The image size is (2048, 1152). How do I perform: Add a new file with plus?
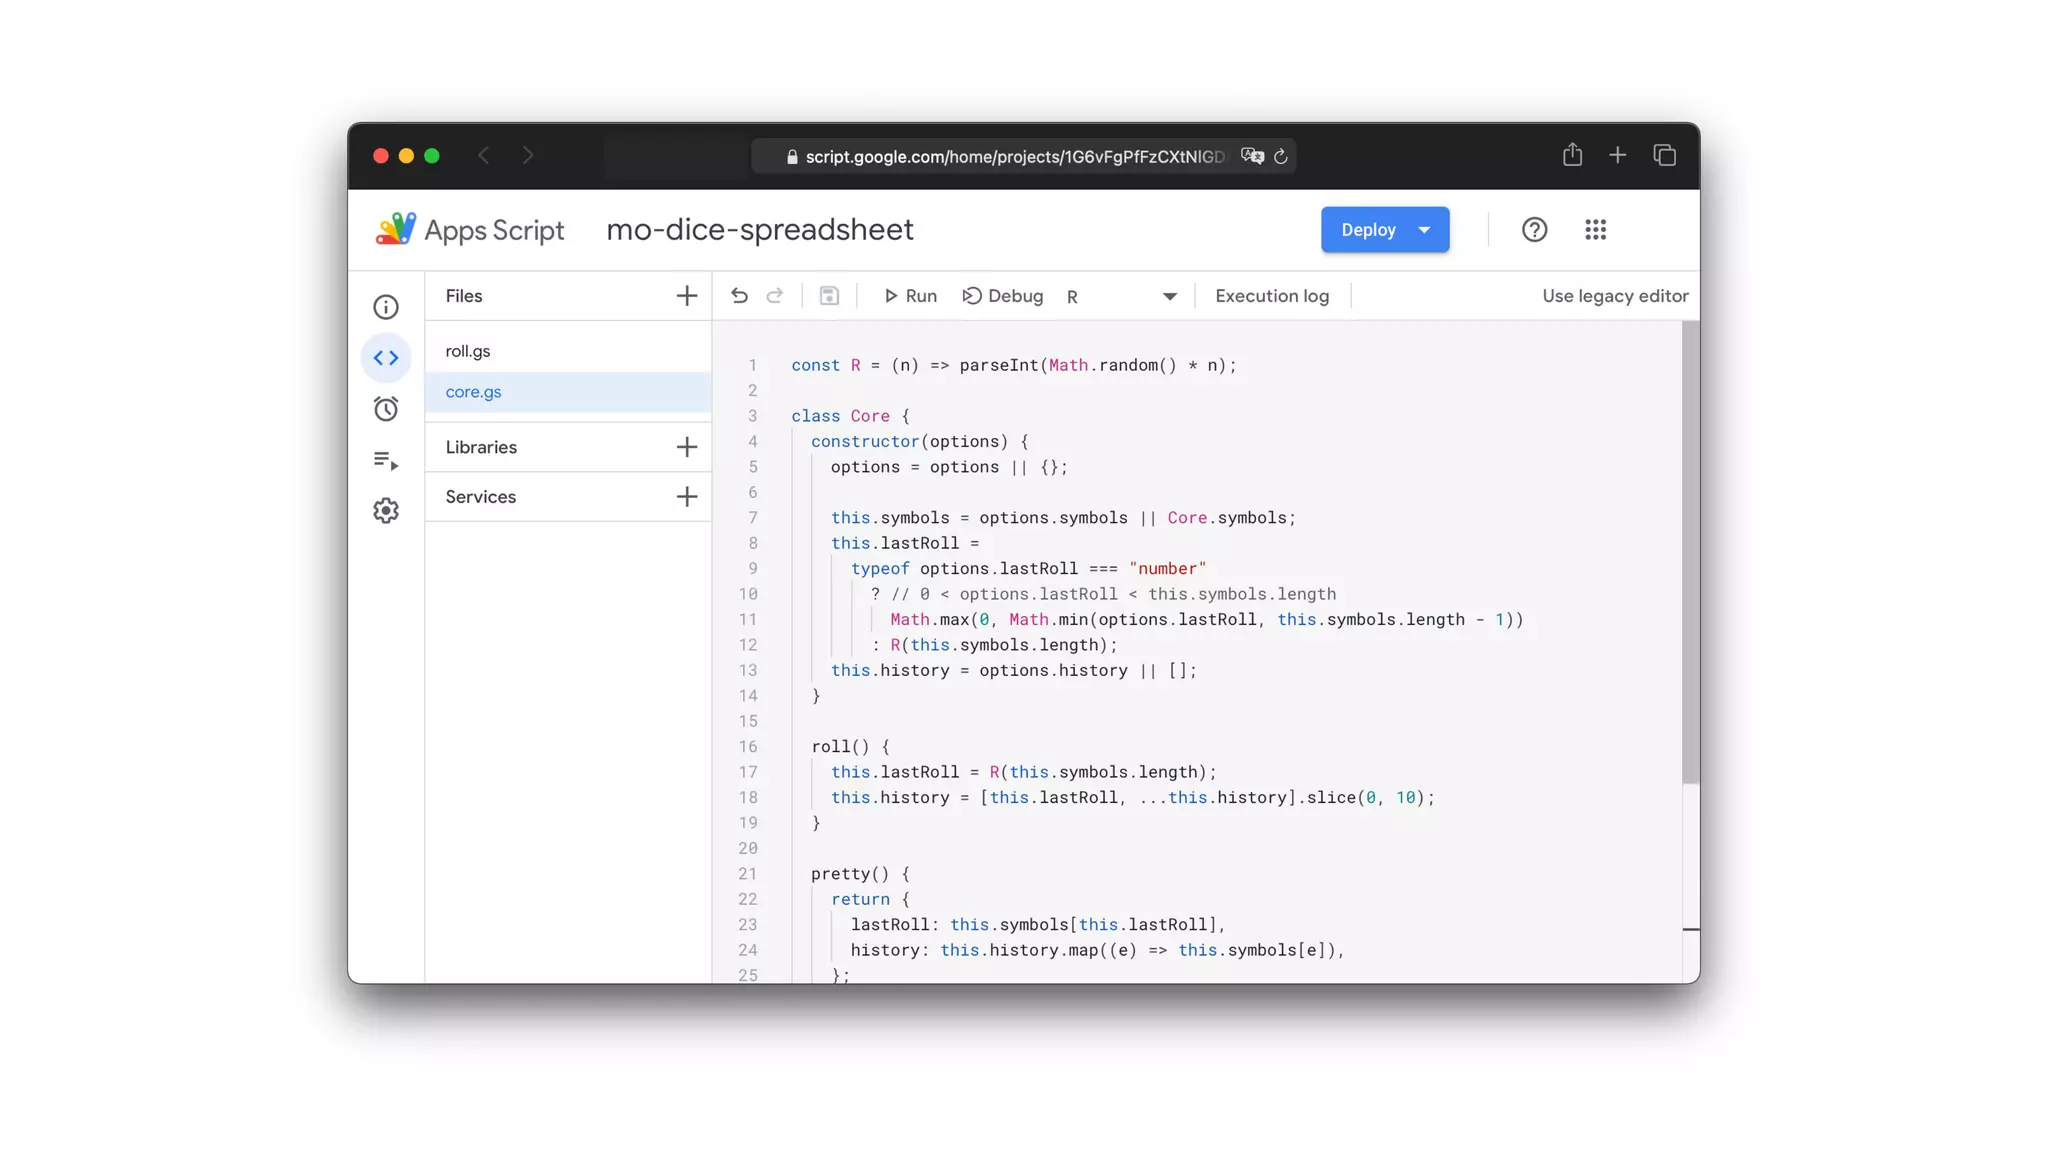pyautogui.click(x=686, y=296)
